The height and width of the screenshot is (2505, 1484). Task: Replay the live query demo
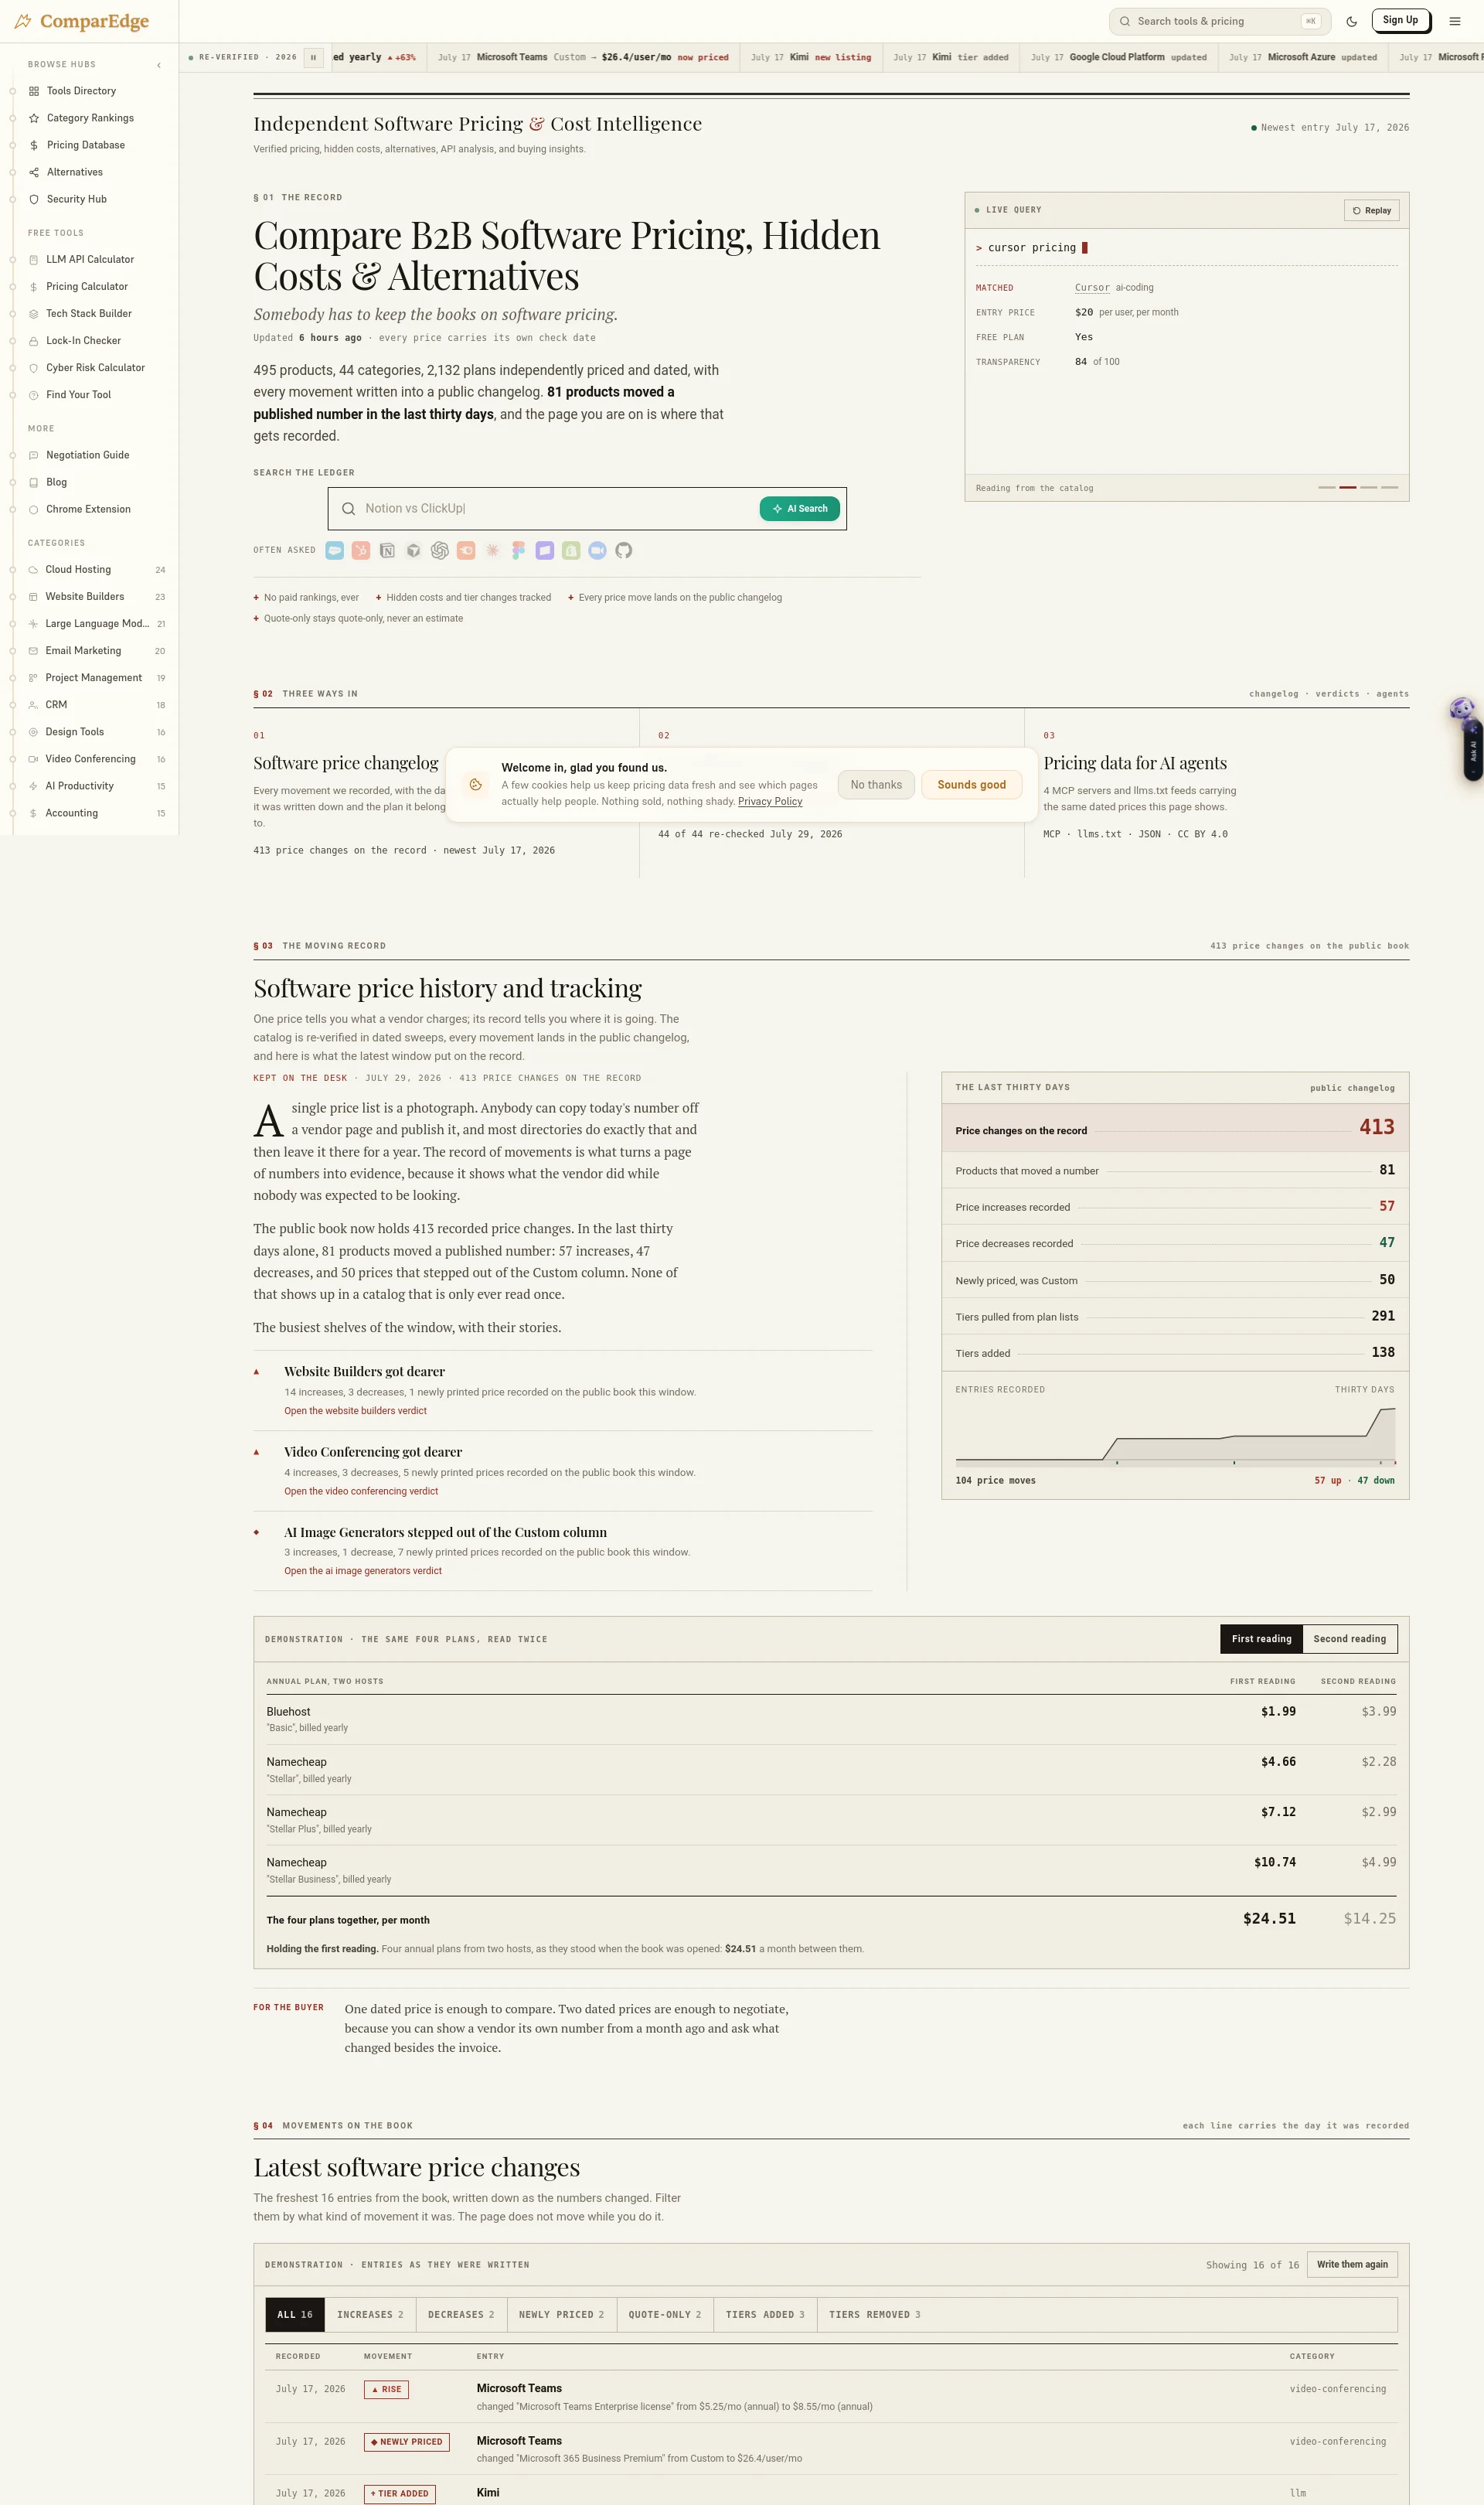tap(1371, 210)
